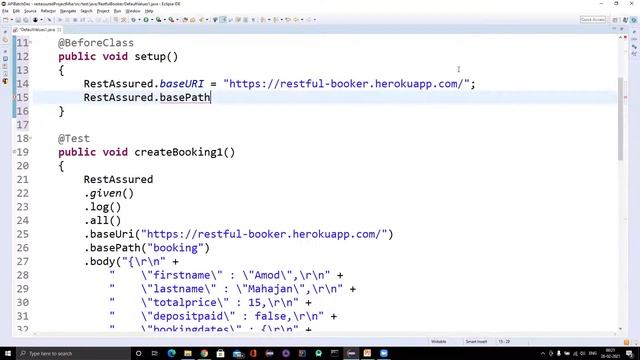Click the Open Perspective icon
The width and height of the screenshot is (640, 360).
(615, 20)
